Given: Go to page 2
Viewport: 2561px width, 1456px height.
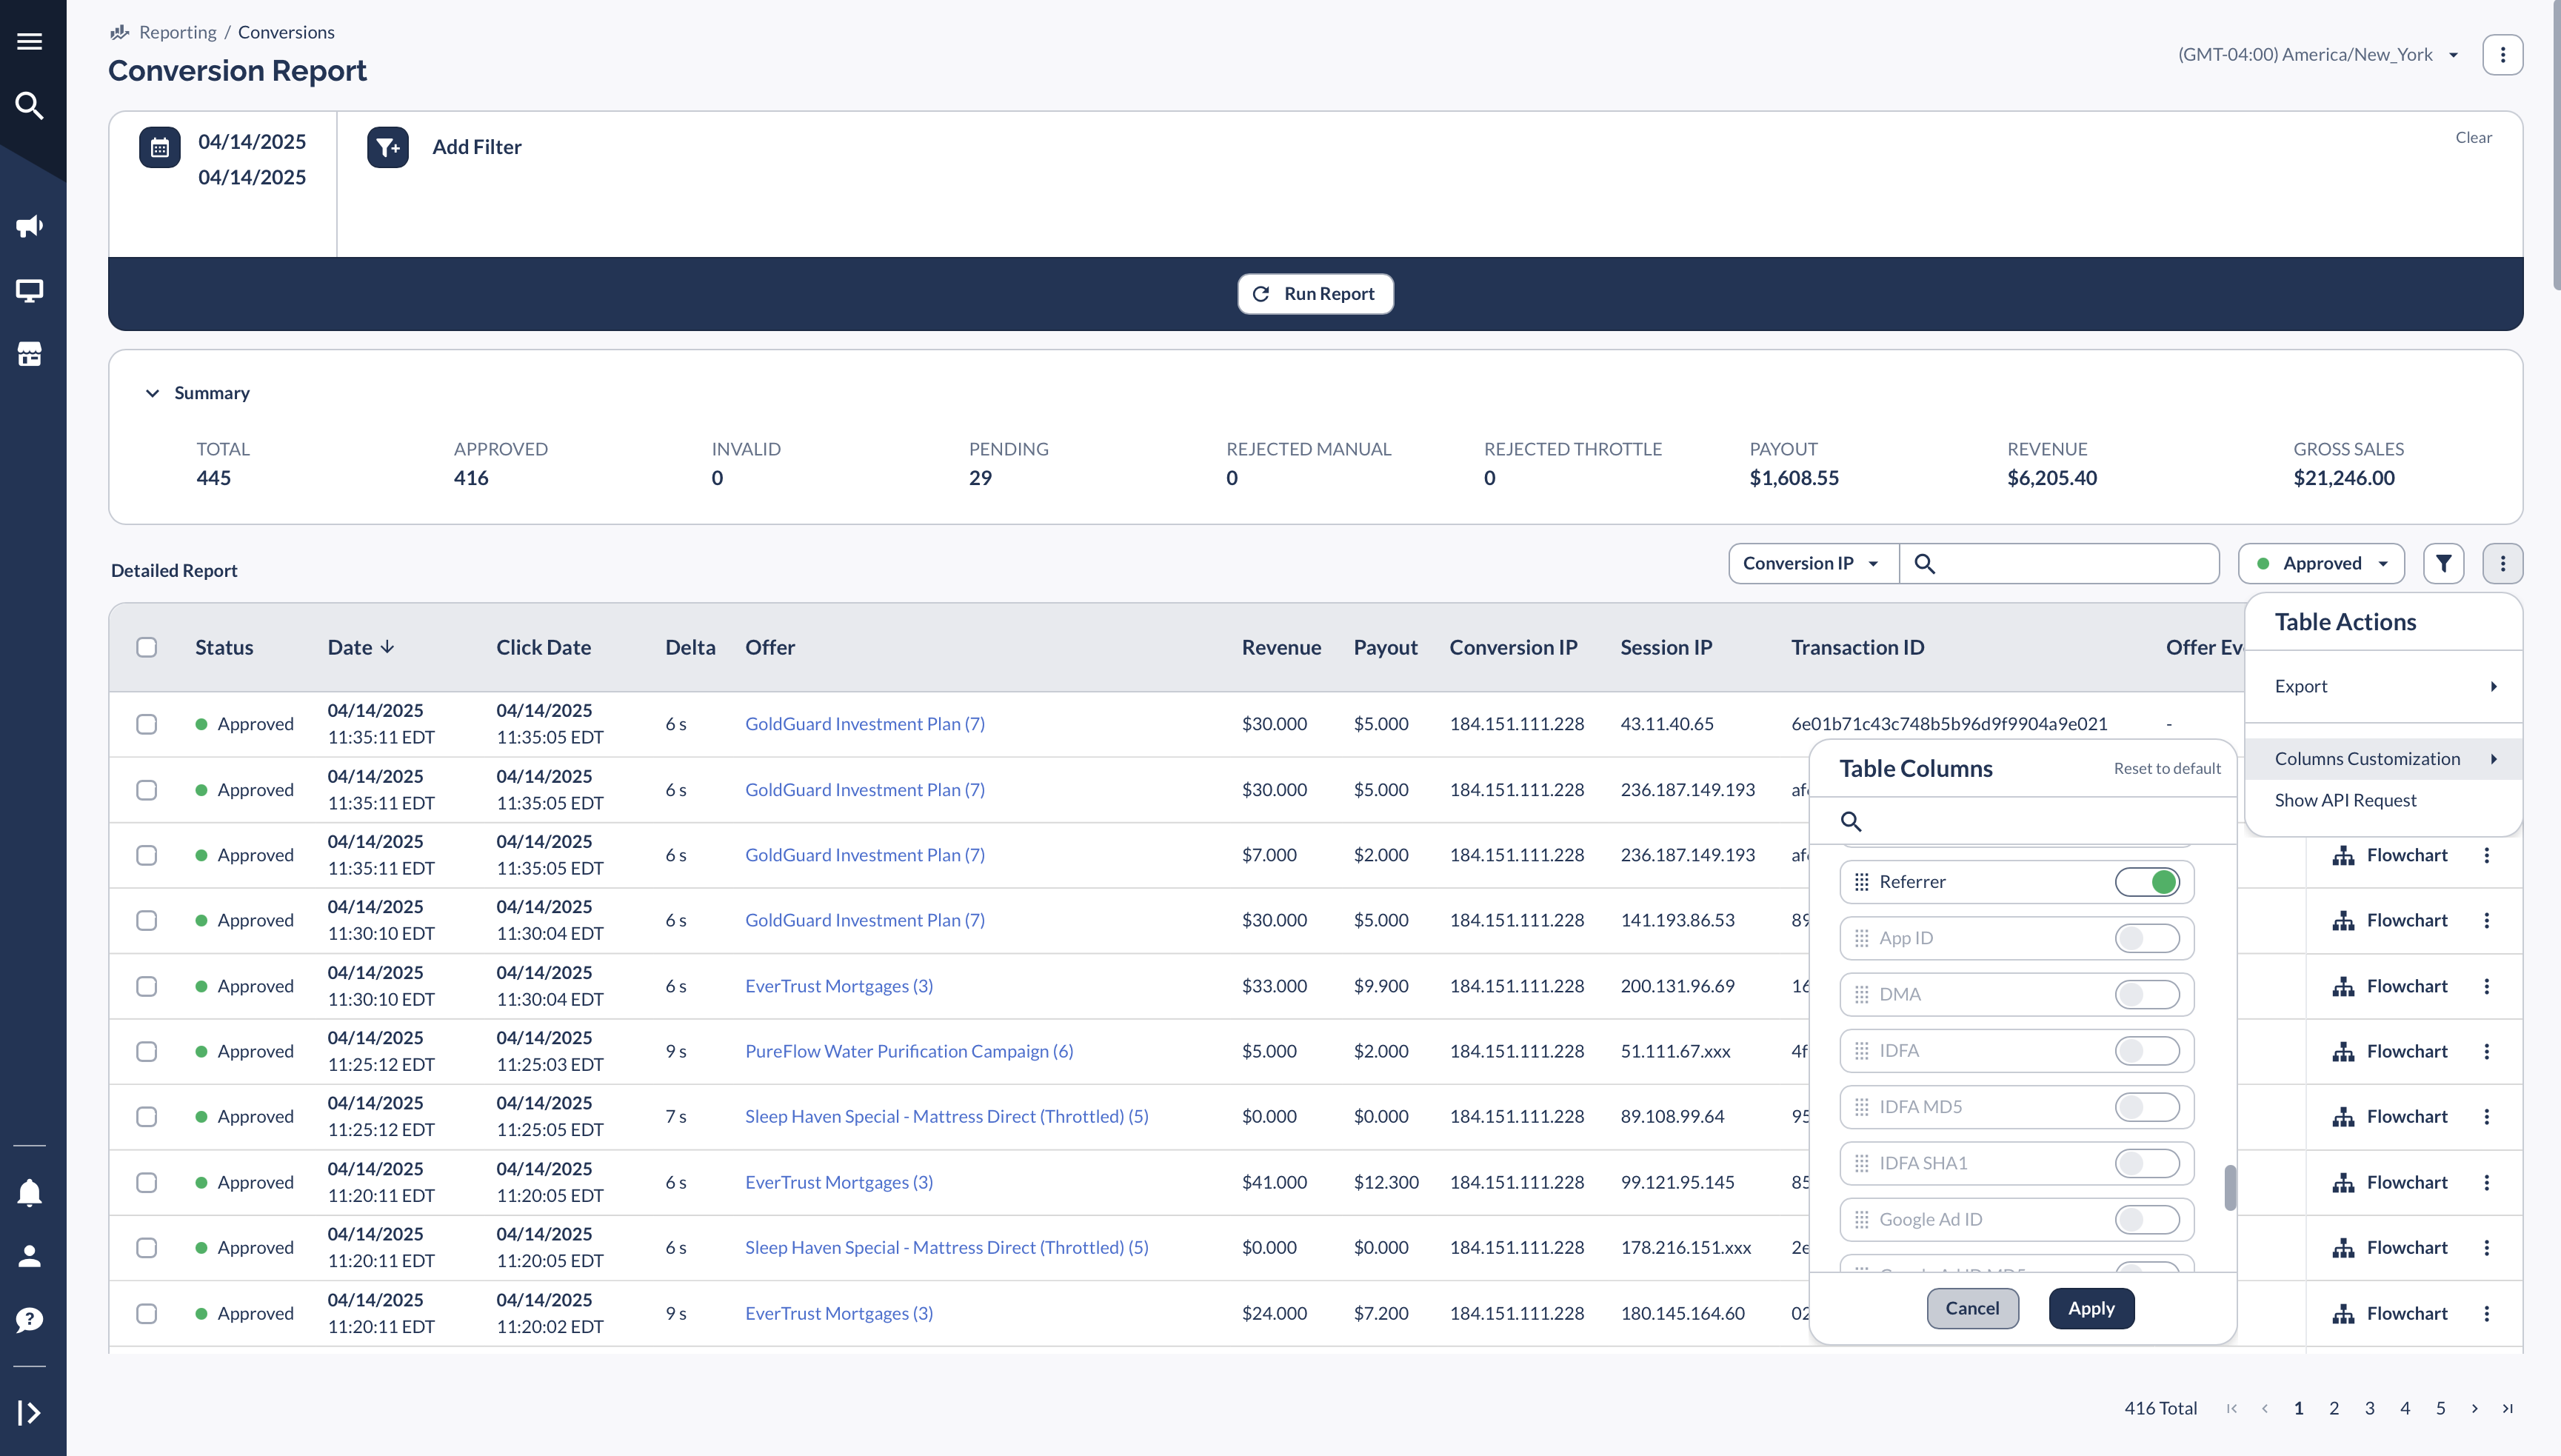Looking at the screenshot, I should 2333,1408.
